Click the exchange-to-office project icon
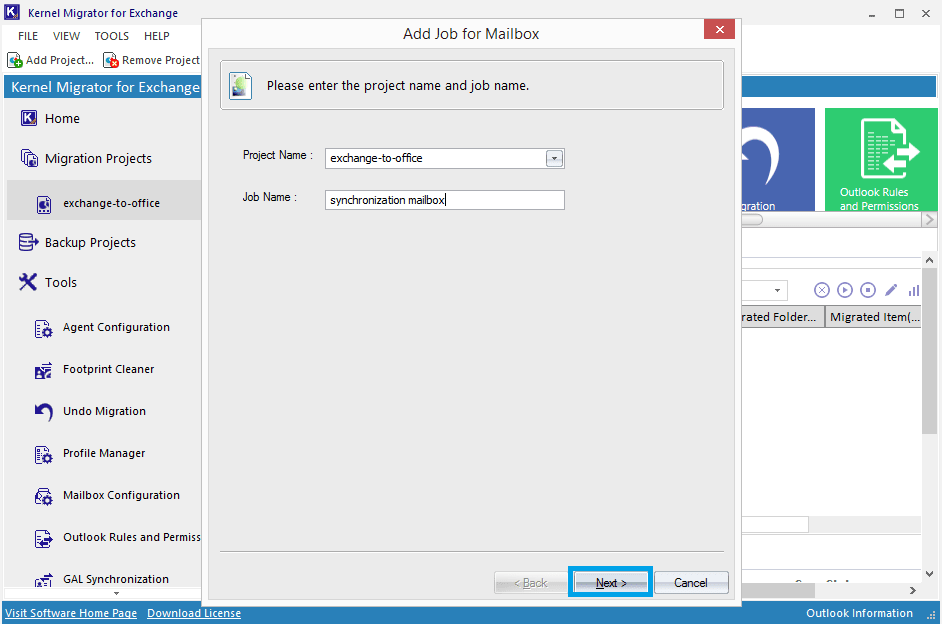Screen dimensions: 942x624 pyautogui.click(x=44, y=205)
